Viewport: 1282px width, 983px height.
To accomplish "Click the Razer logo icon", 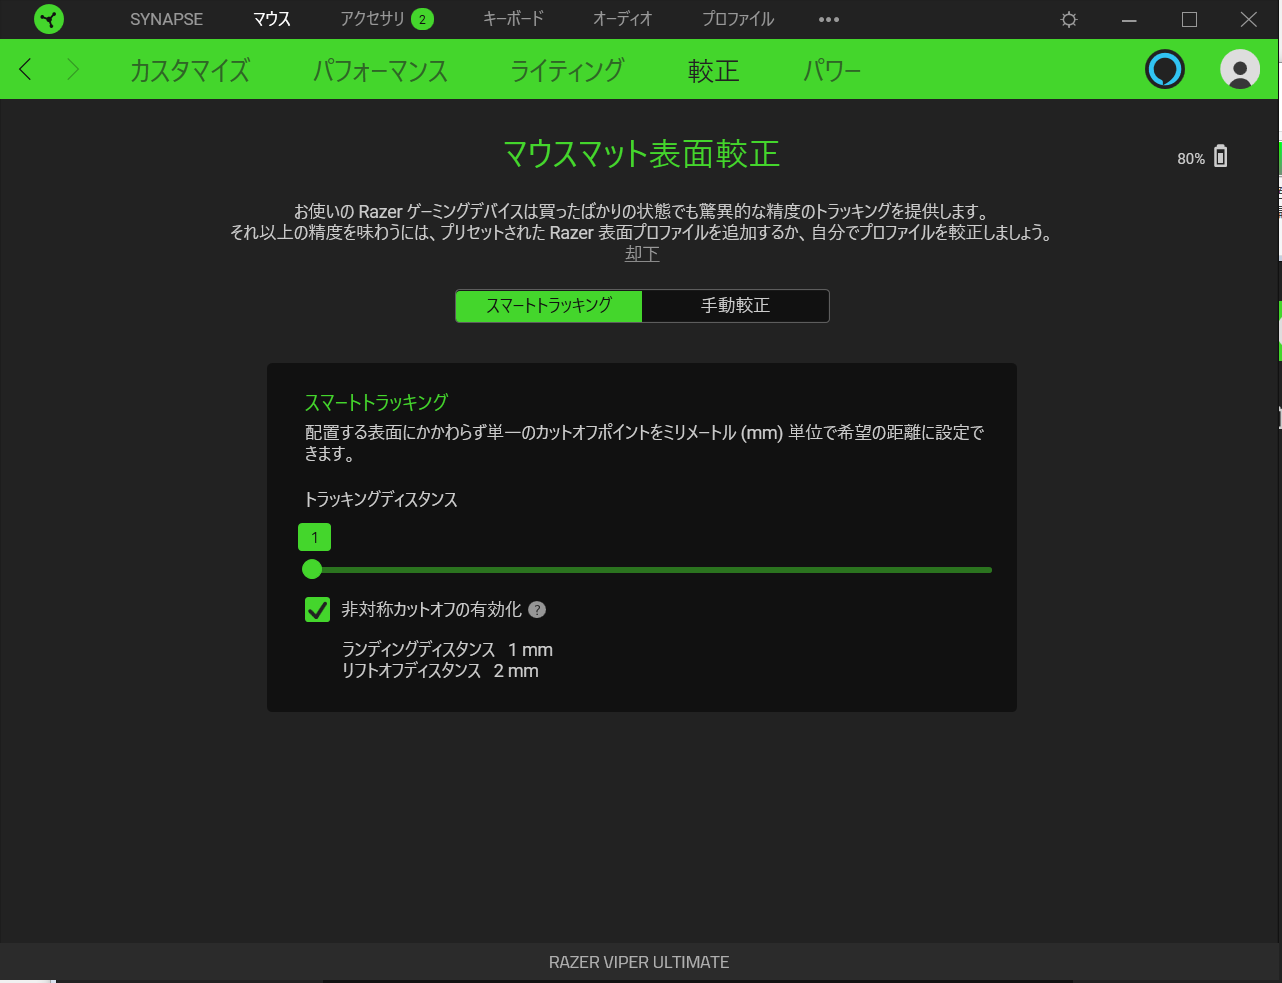I will coord(48,19).
